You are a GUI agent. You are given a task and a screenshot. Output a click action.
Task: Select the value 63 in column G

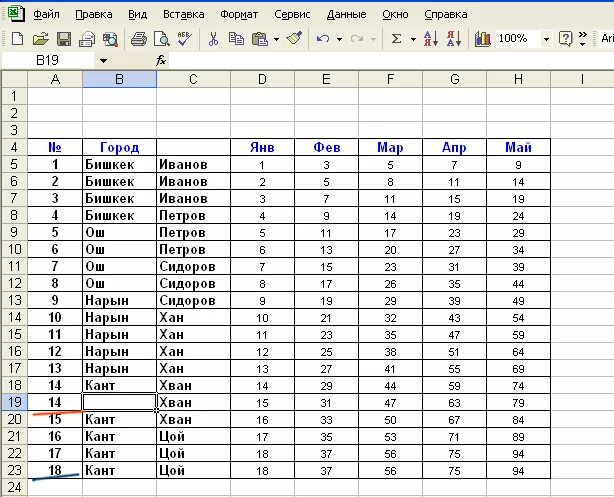pyautogui.click(x=454, y=402)
